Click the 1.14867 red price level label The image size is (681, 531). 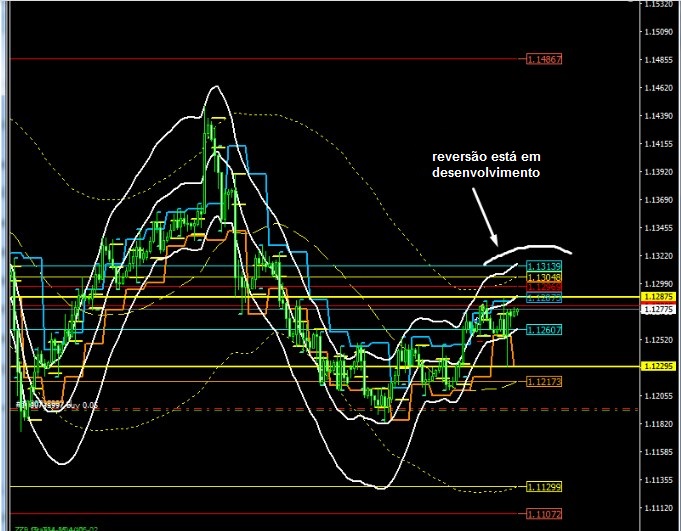tap(544, 60)
